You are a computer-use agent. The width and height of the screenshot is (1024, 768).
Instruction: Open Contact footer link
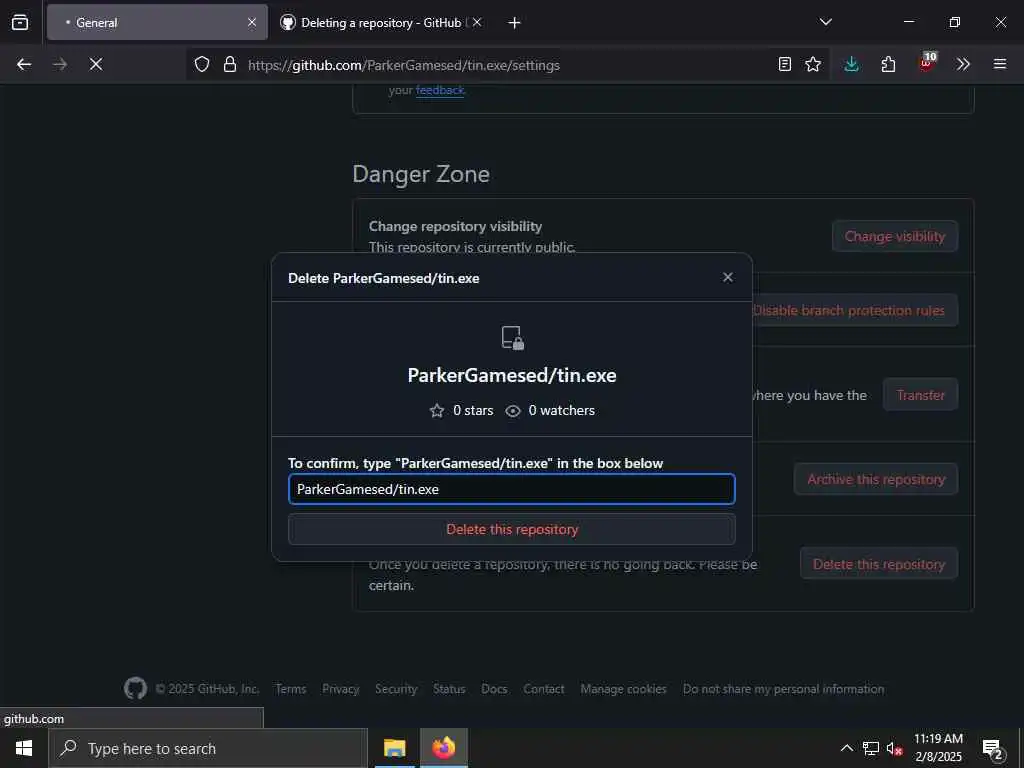tap(544, 689)
